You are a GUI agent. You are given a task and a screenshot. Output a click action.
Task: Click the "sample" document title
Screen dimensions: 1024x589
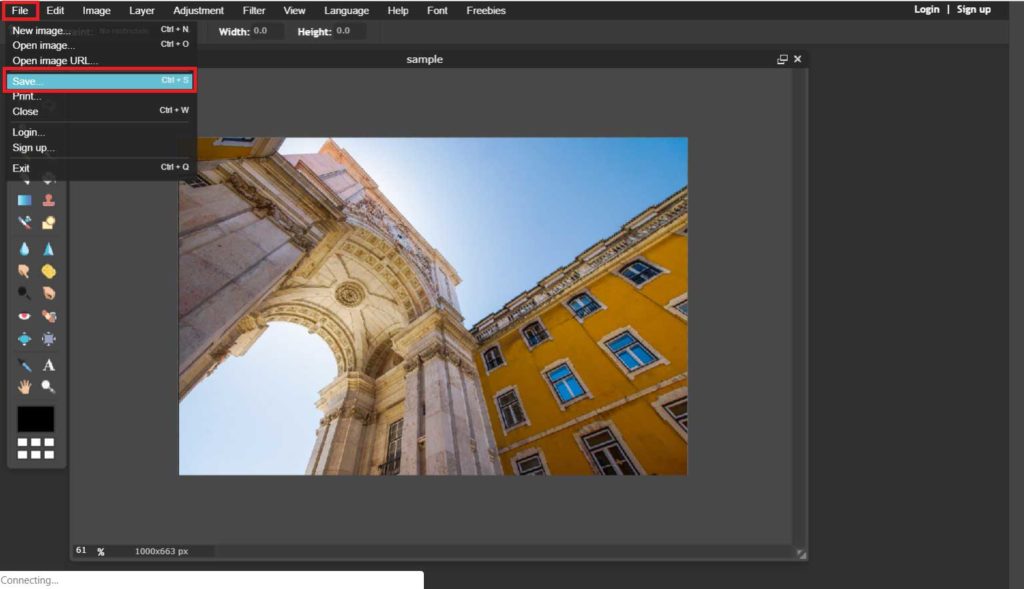click(424, 59)
